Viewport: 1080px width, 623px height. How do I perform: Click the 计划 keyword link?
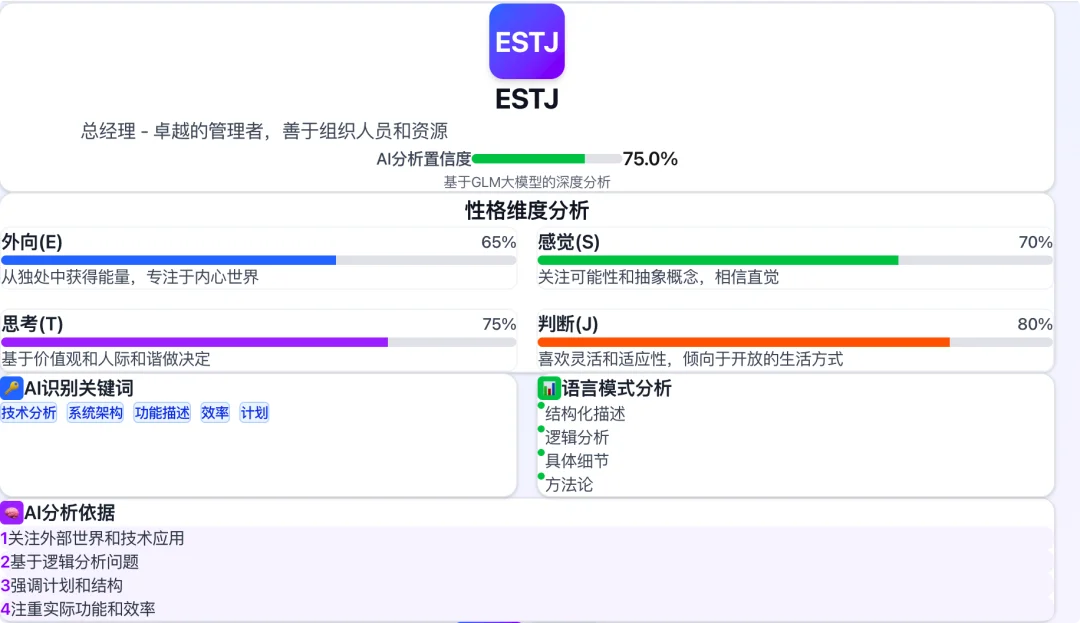click(x=254, y=412)
